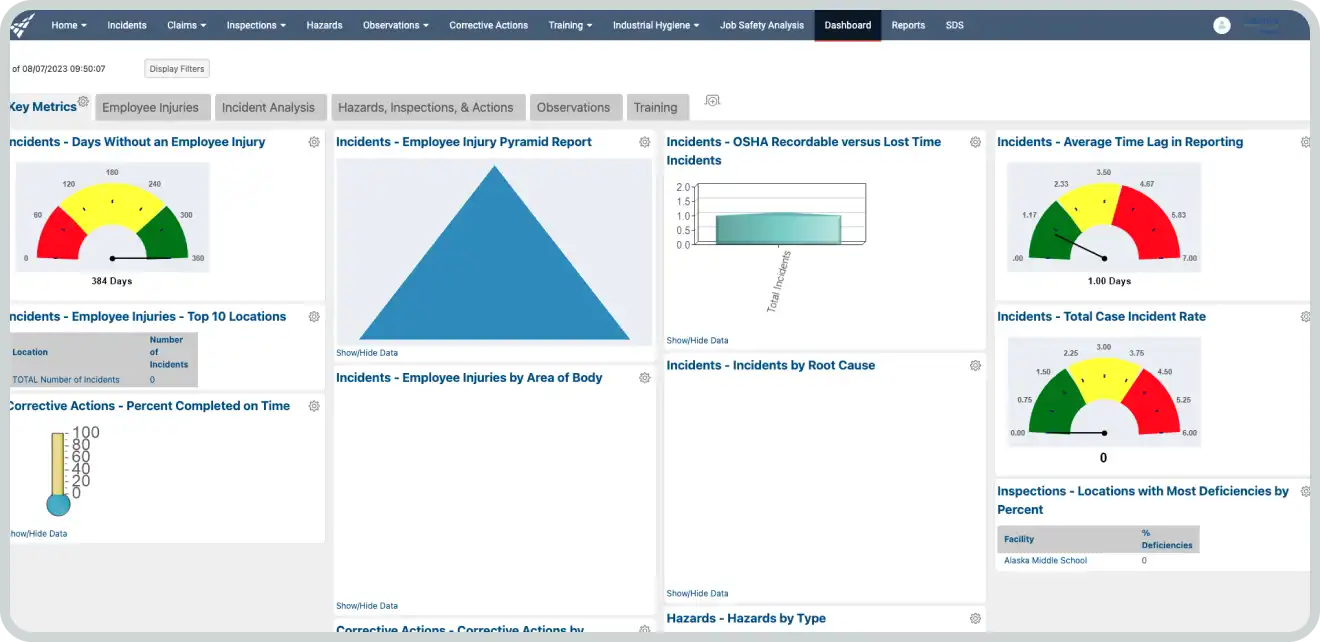
Task: Click the Display Filters button
Action: [x=177, y=69]
